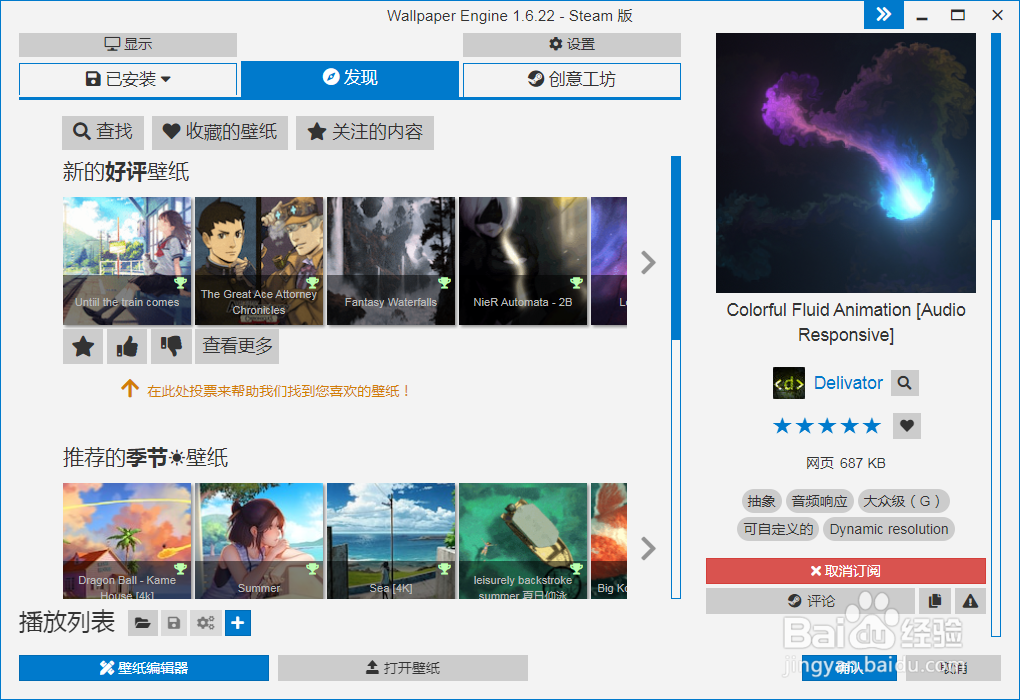Save playlist with floppy disk icon
The width and height of the screenshot is (1020, 700).
(174, 623)
